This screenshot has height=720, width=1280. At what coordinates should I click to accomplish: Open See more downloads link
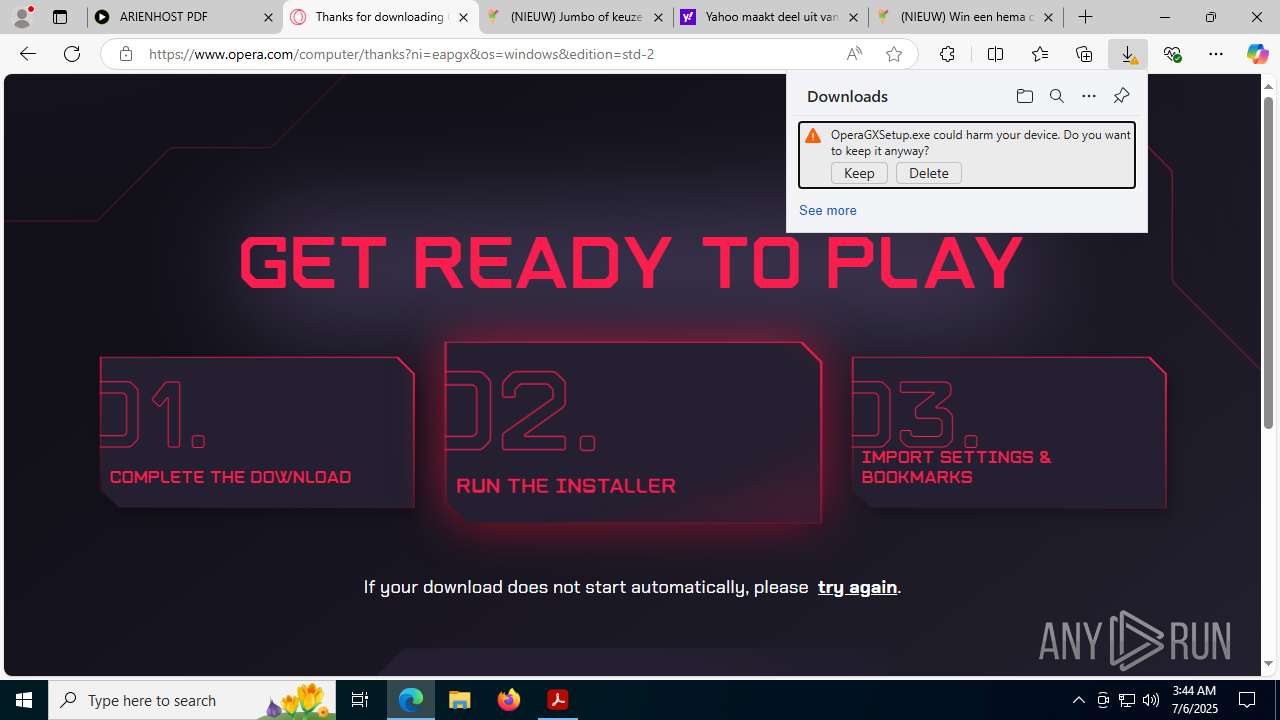(x=827, y=210)
